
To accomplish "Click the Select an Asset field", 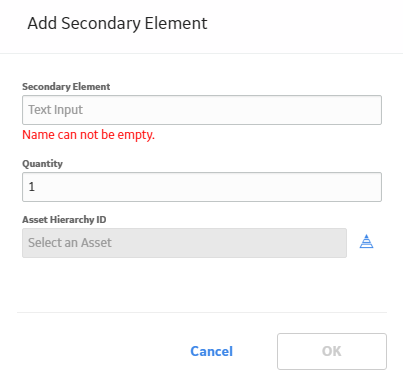I will 184,243.
